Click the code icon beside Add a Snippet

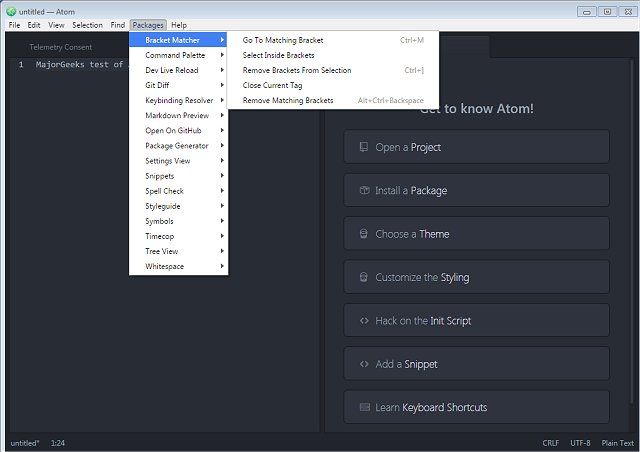tap(364, 364)
